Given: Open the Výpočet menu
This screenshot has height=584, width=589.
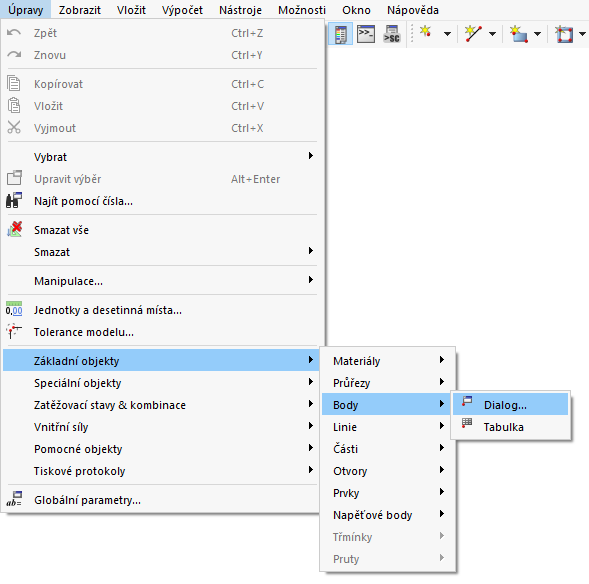Looking at the screenshot, I should coord(182,10).
